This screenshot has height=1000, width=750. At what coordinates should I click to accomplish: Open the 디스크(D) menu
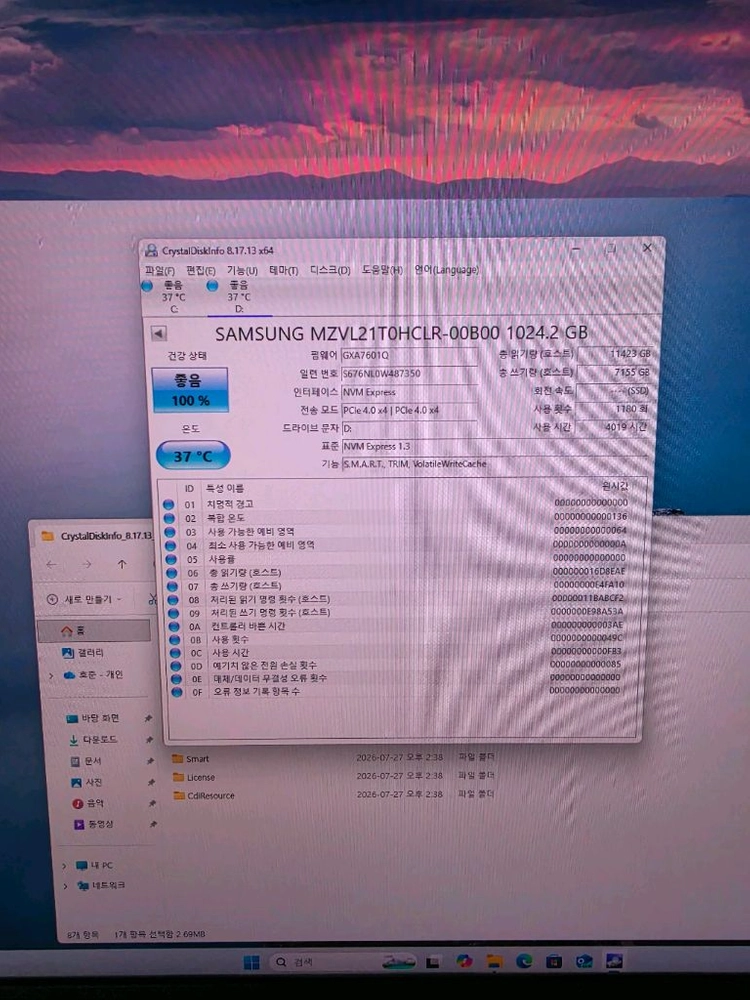(330, 270)
